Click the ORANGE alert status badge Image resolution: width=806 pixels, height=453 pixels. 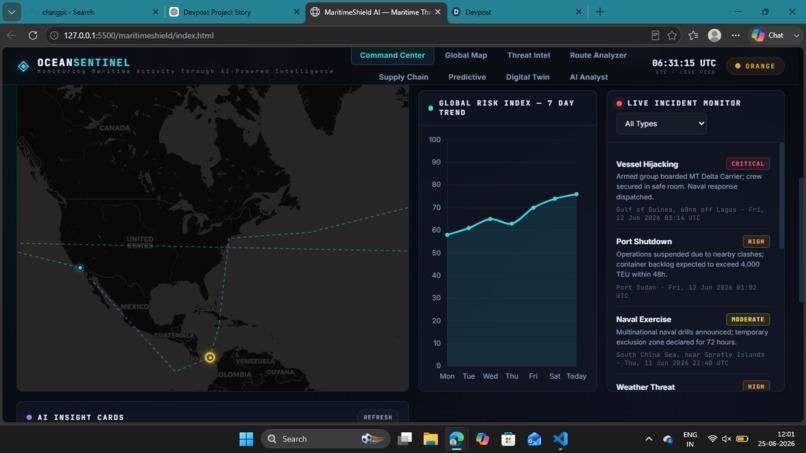(x=755, y=66)
